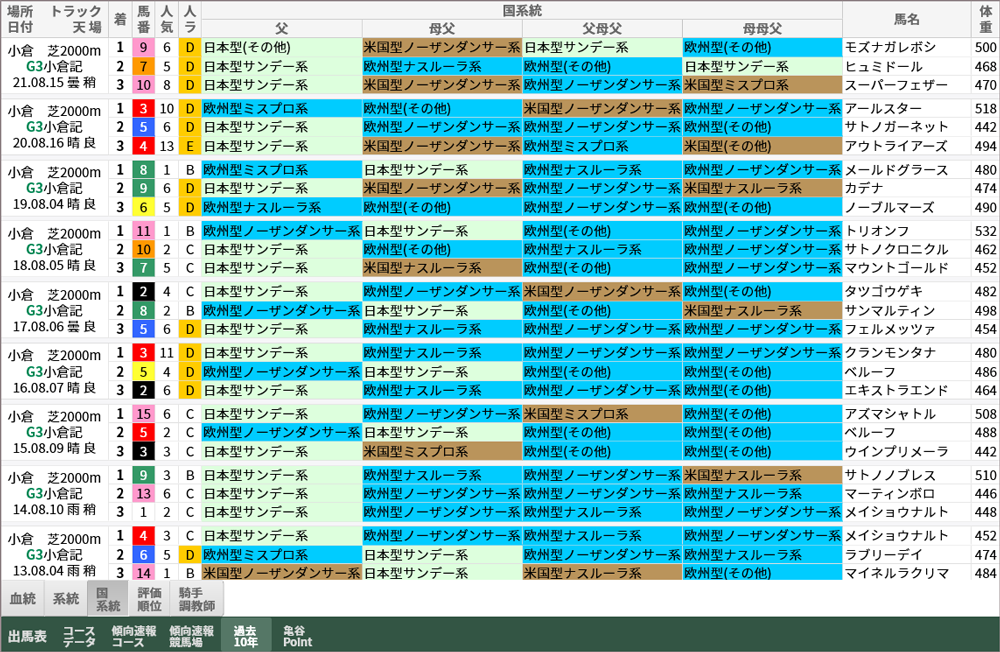
Task: Open 亀谷Point in bottom bar
Action: (x=298, y=635)
